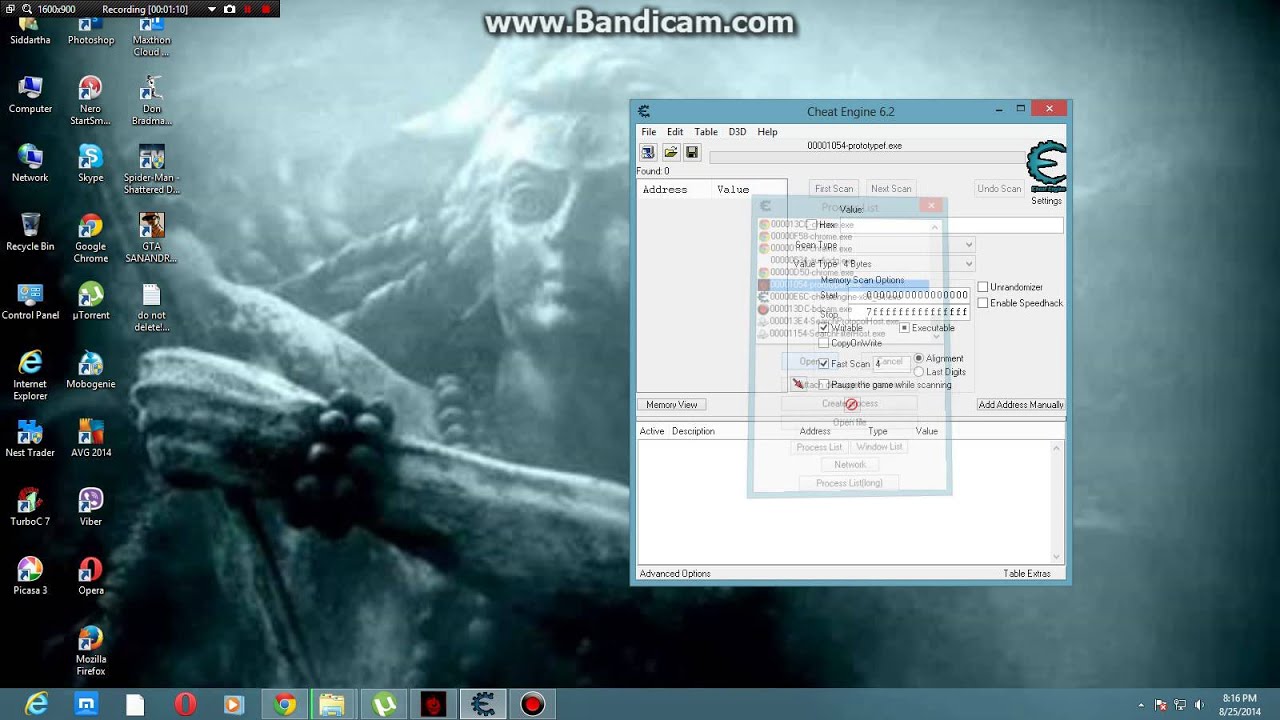This screenshot has width=1280, height=720.
Task: Click the floppy disk save table icon
Action: (x=692, y=152)
